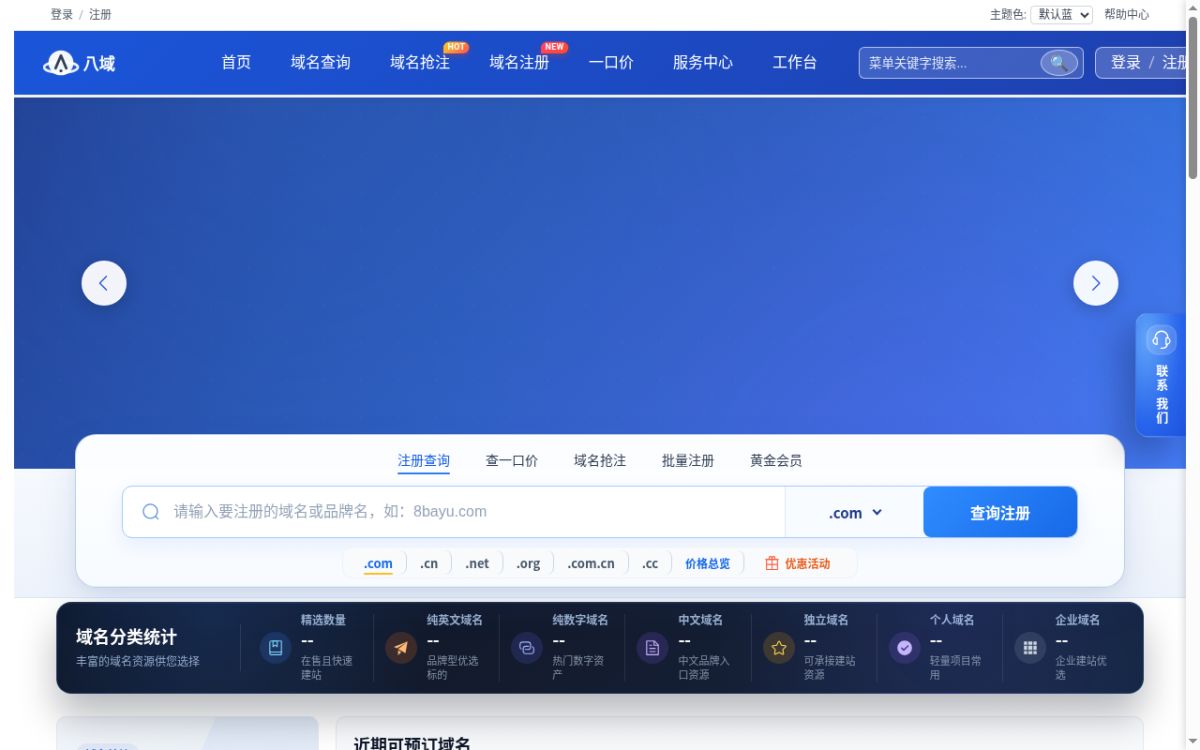1200x750 pixels.
Task: Switch to the 域名抢注 search tab
Action: 600,461
